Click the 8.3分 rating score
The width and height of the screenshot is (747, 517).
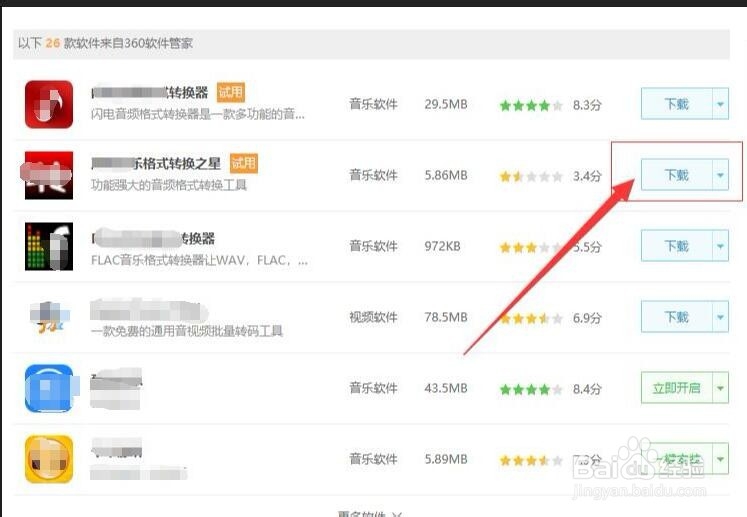587,105
